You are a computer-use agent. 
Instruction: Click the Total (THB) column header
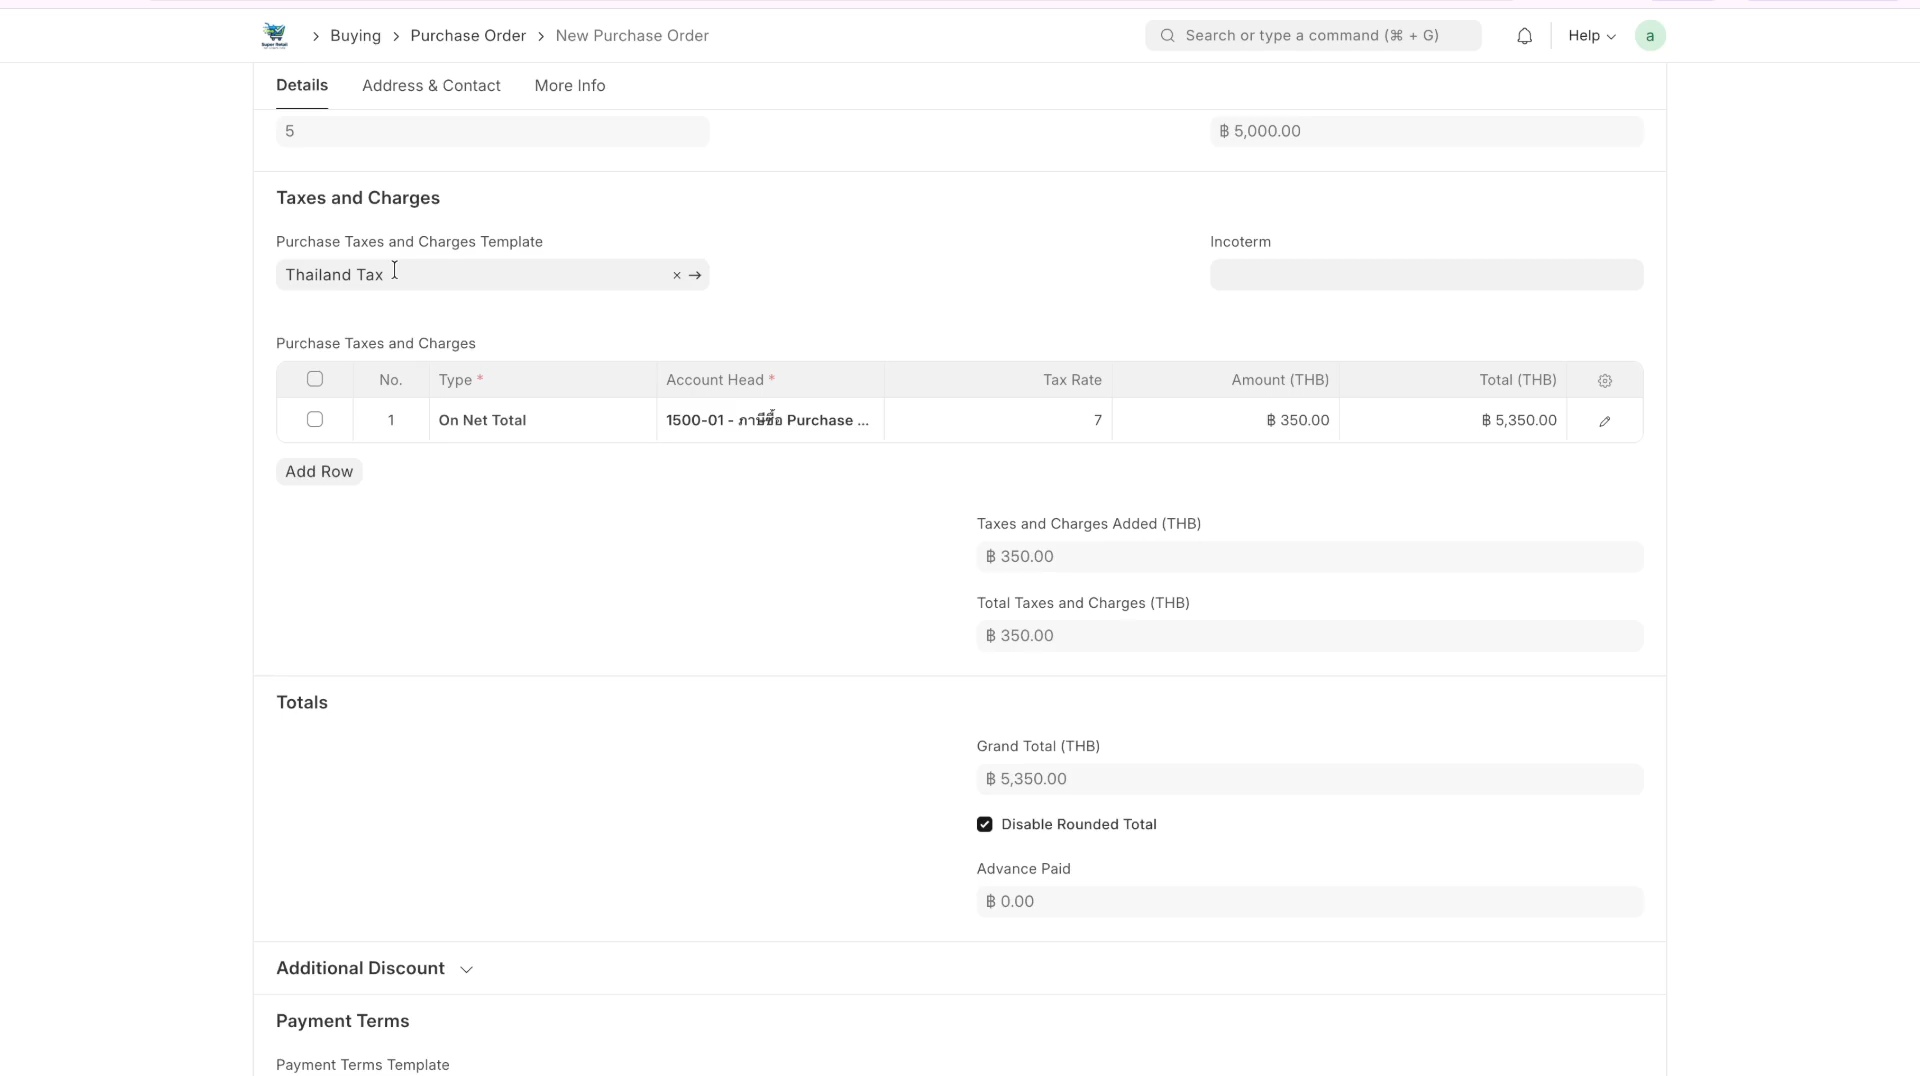click(1453, 380)
